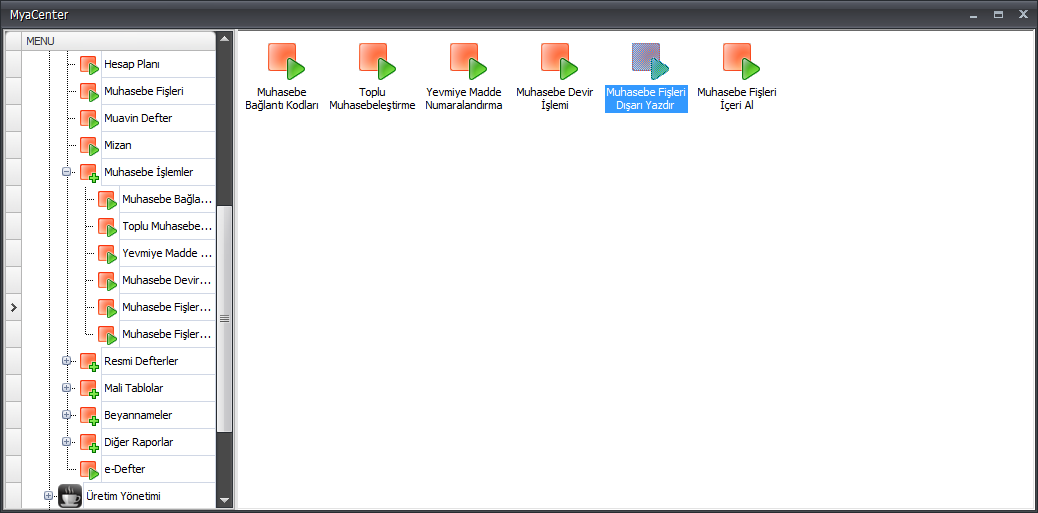The width and height of the screenshot is (1038, 513).
Task: Click Hesap Planı tree icon
Action: pyautogui.click(x=89, y=65)
